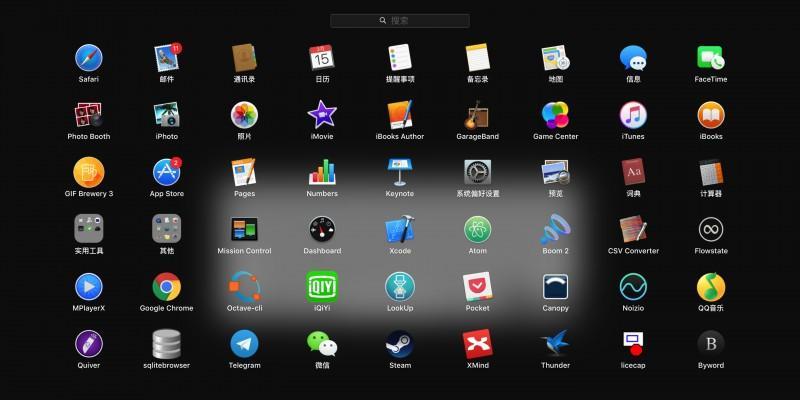Launch GIF Brewery 3
The width and height of the screenshot is (800, 400).
point(89,172)
